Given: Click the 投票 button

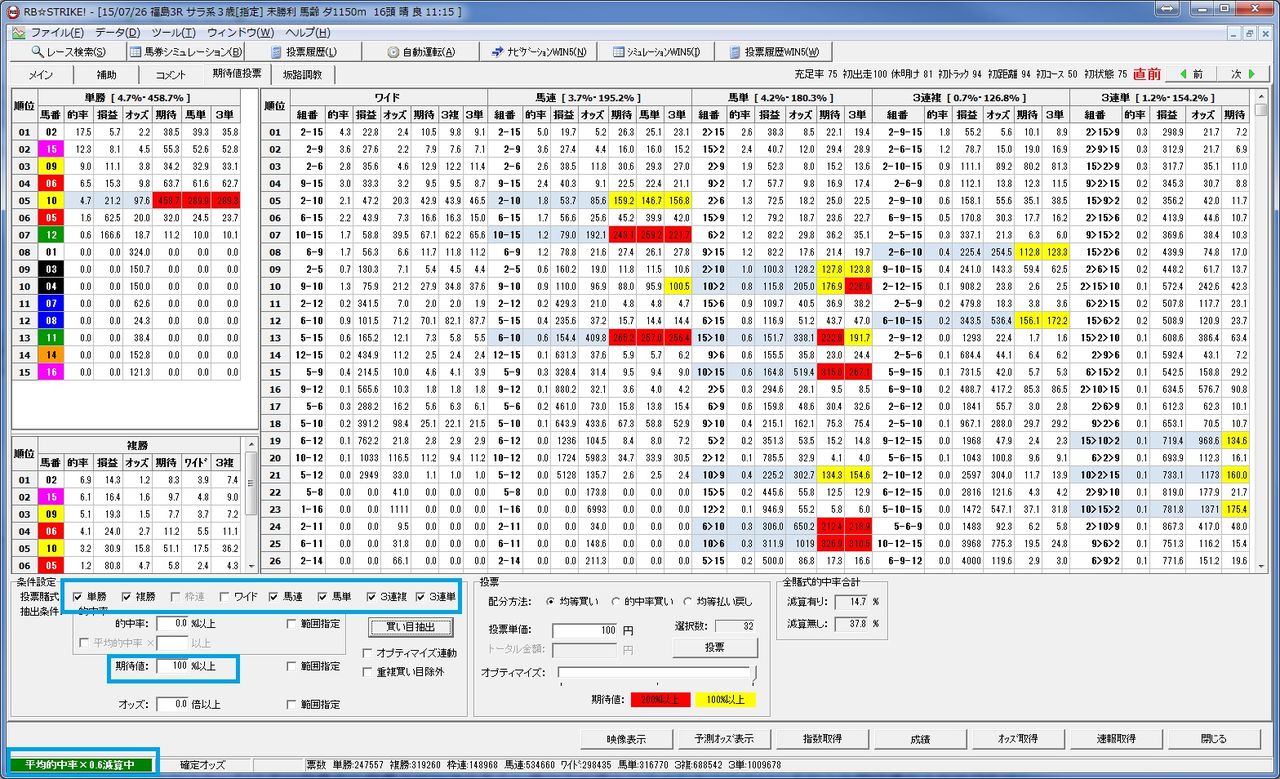Looking at the screenshot, I should [714, 648].
